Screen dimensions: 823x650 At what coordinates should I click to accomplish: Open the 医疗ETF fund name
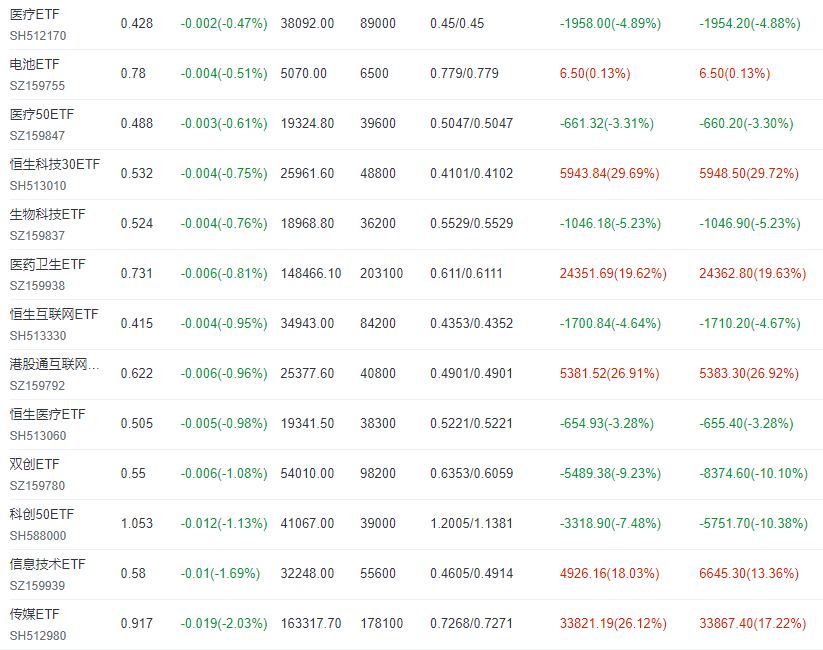(35, 14)
